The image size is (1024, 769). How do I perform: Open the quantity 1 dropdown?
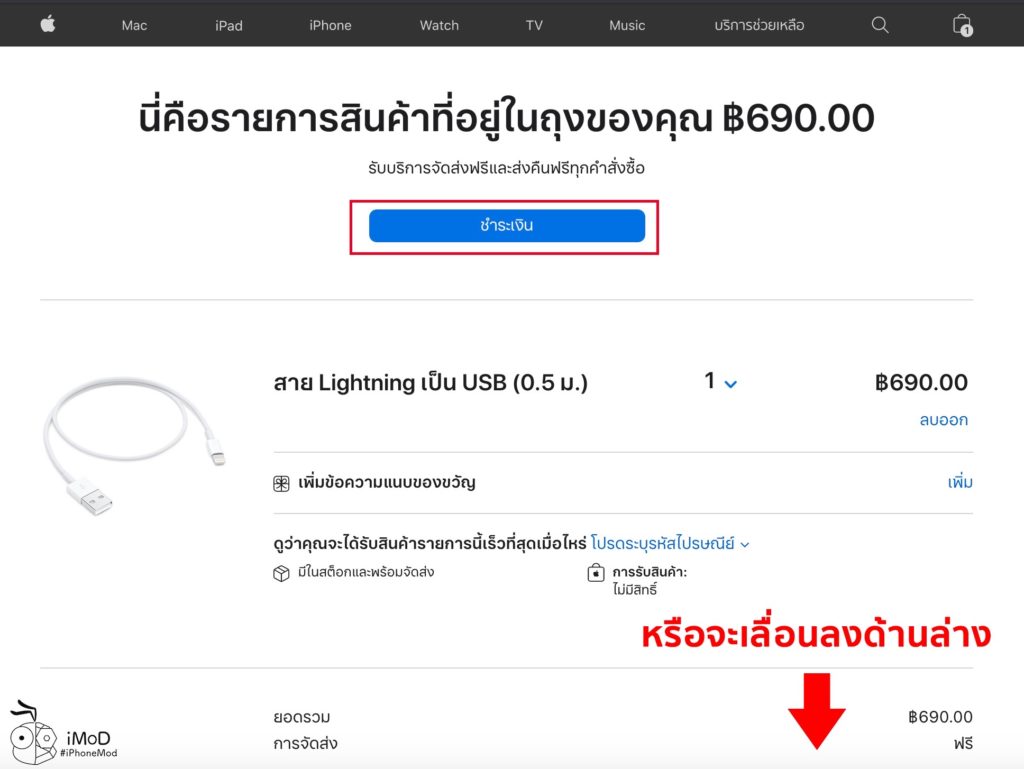pos(720,381)
